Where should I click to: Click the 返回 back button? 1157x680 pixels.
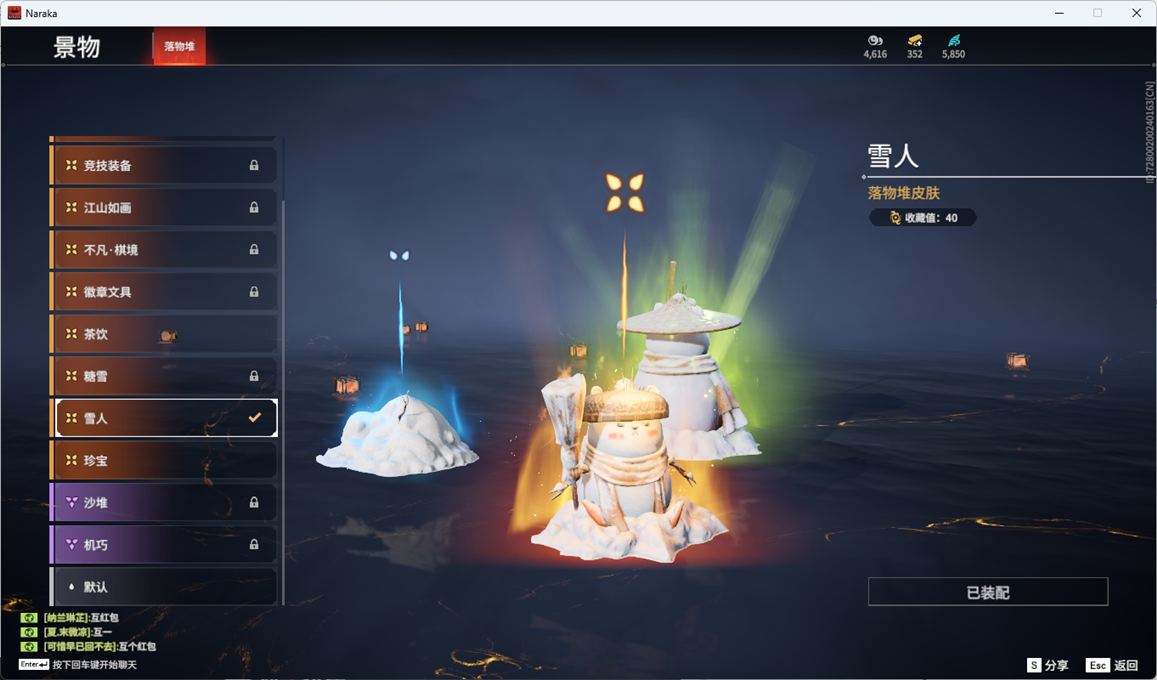click(1112, 665)
